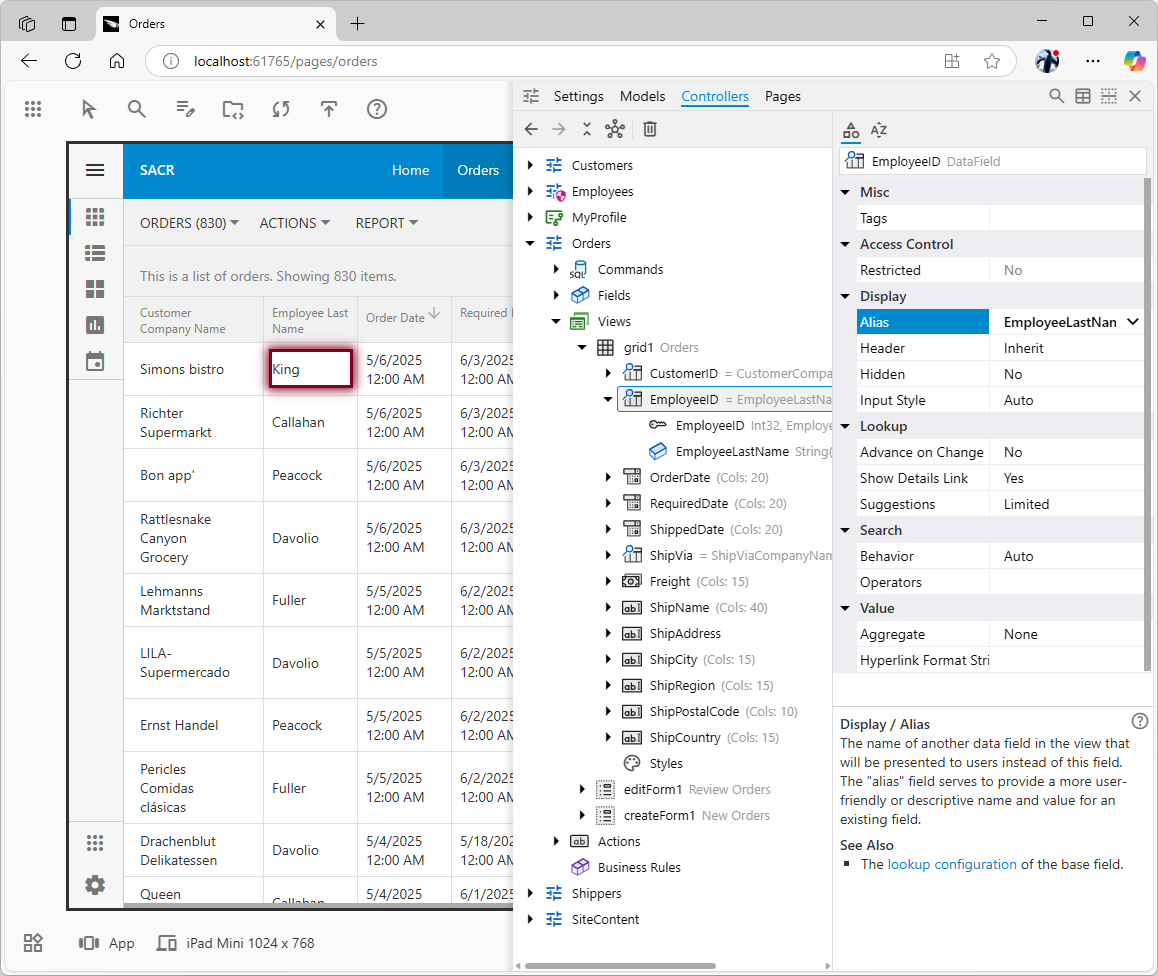Open the lookup configuration link
Image resolution: width=1158 pixels, height=976 pixels.
[952, 864]
